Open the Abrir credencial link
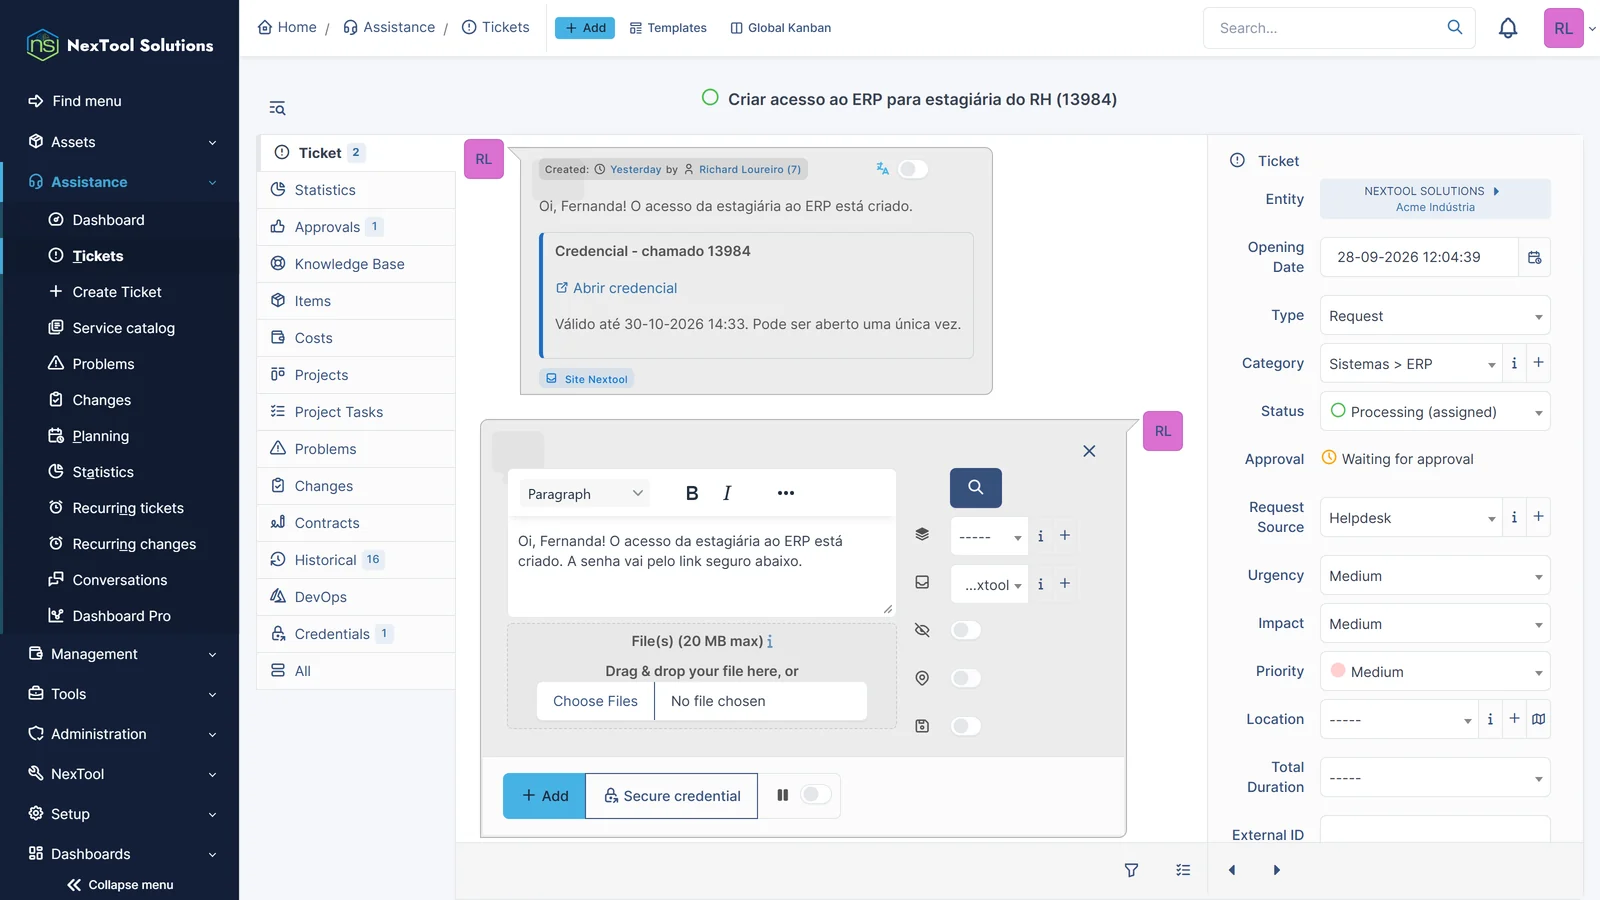 coord(616,288)
